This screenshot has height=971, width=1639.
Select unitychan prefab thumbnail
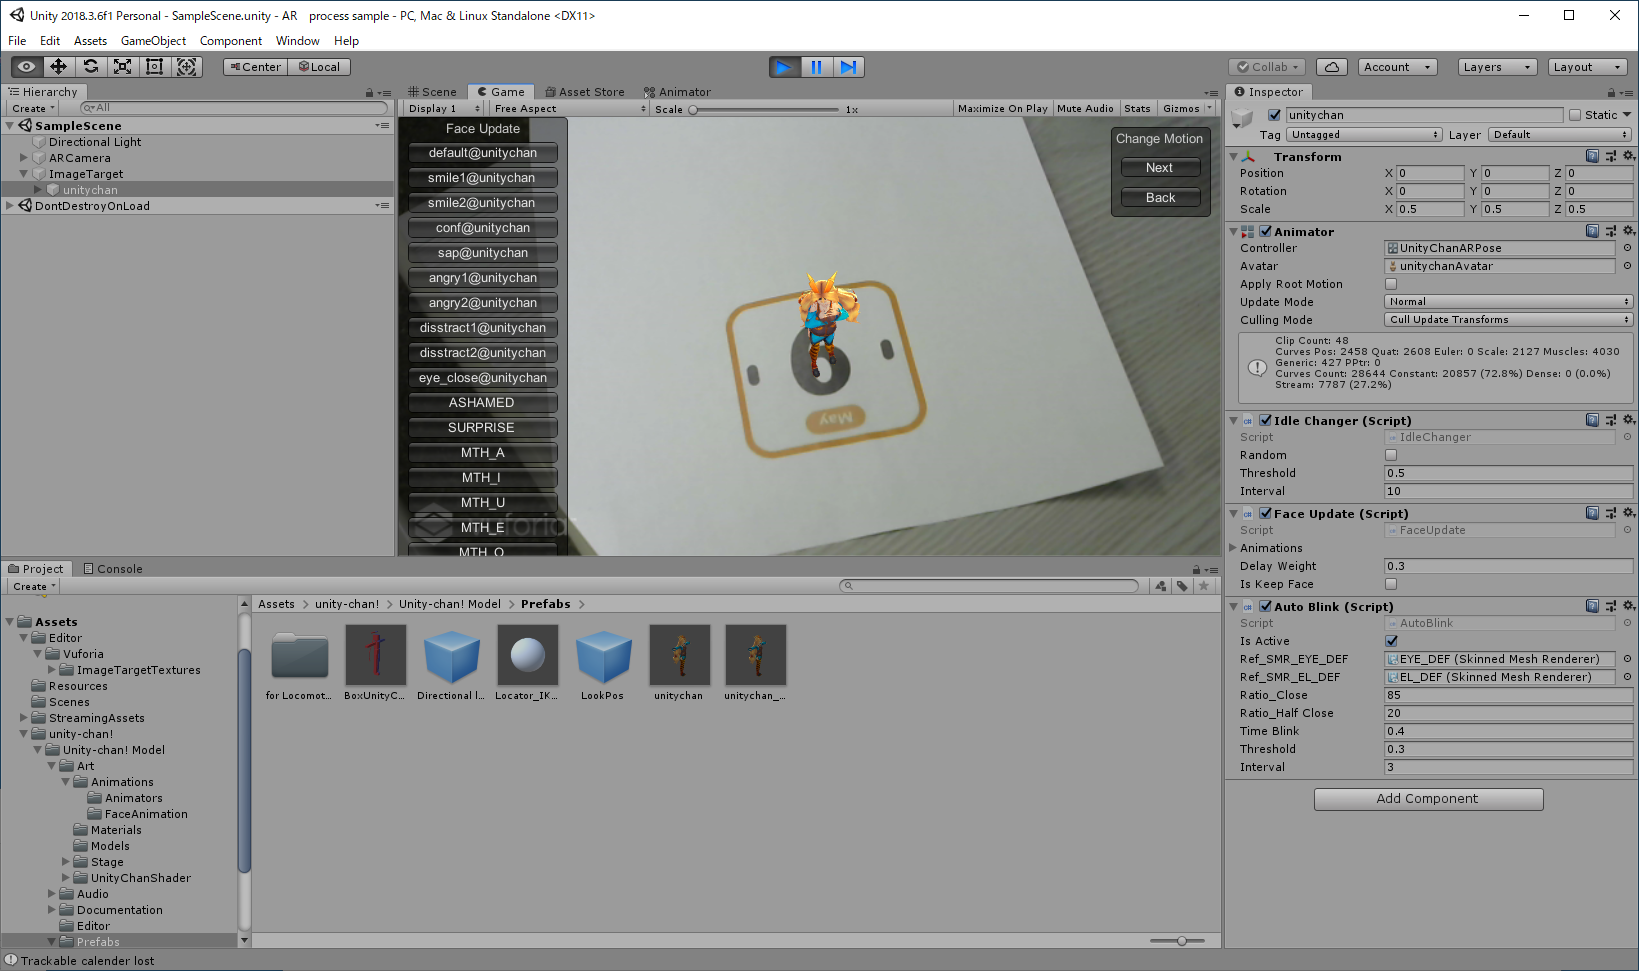click(679, 655)
